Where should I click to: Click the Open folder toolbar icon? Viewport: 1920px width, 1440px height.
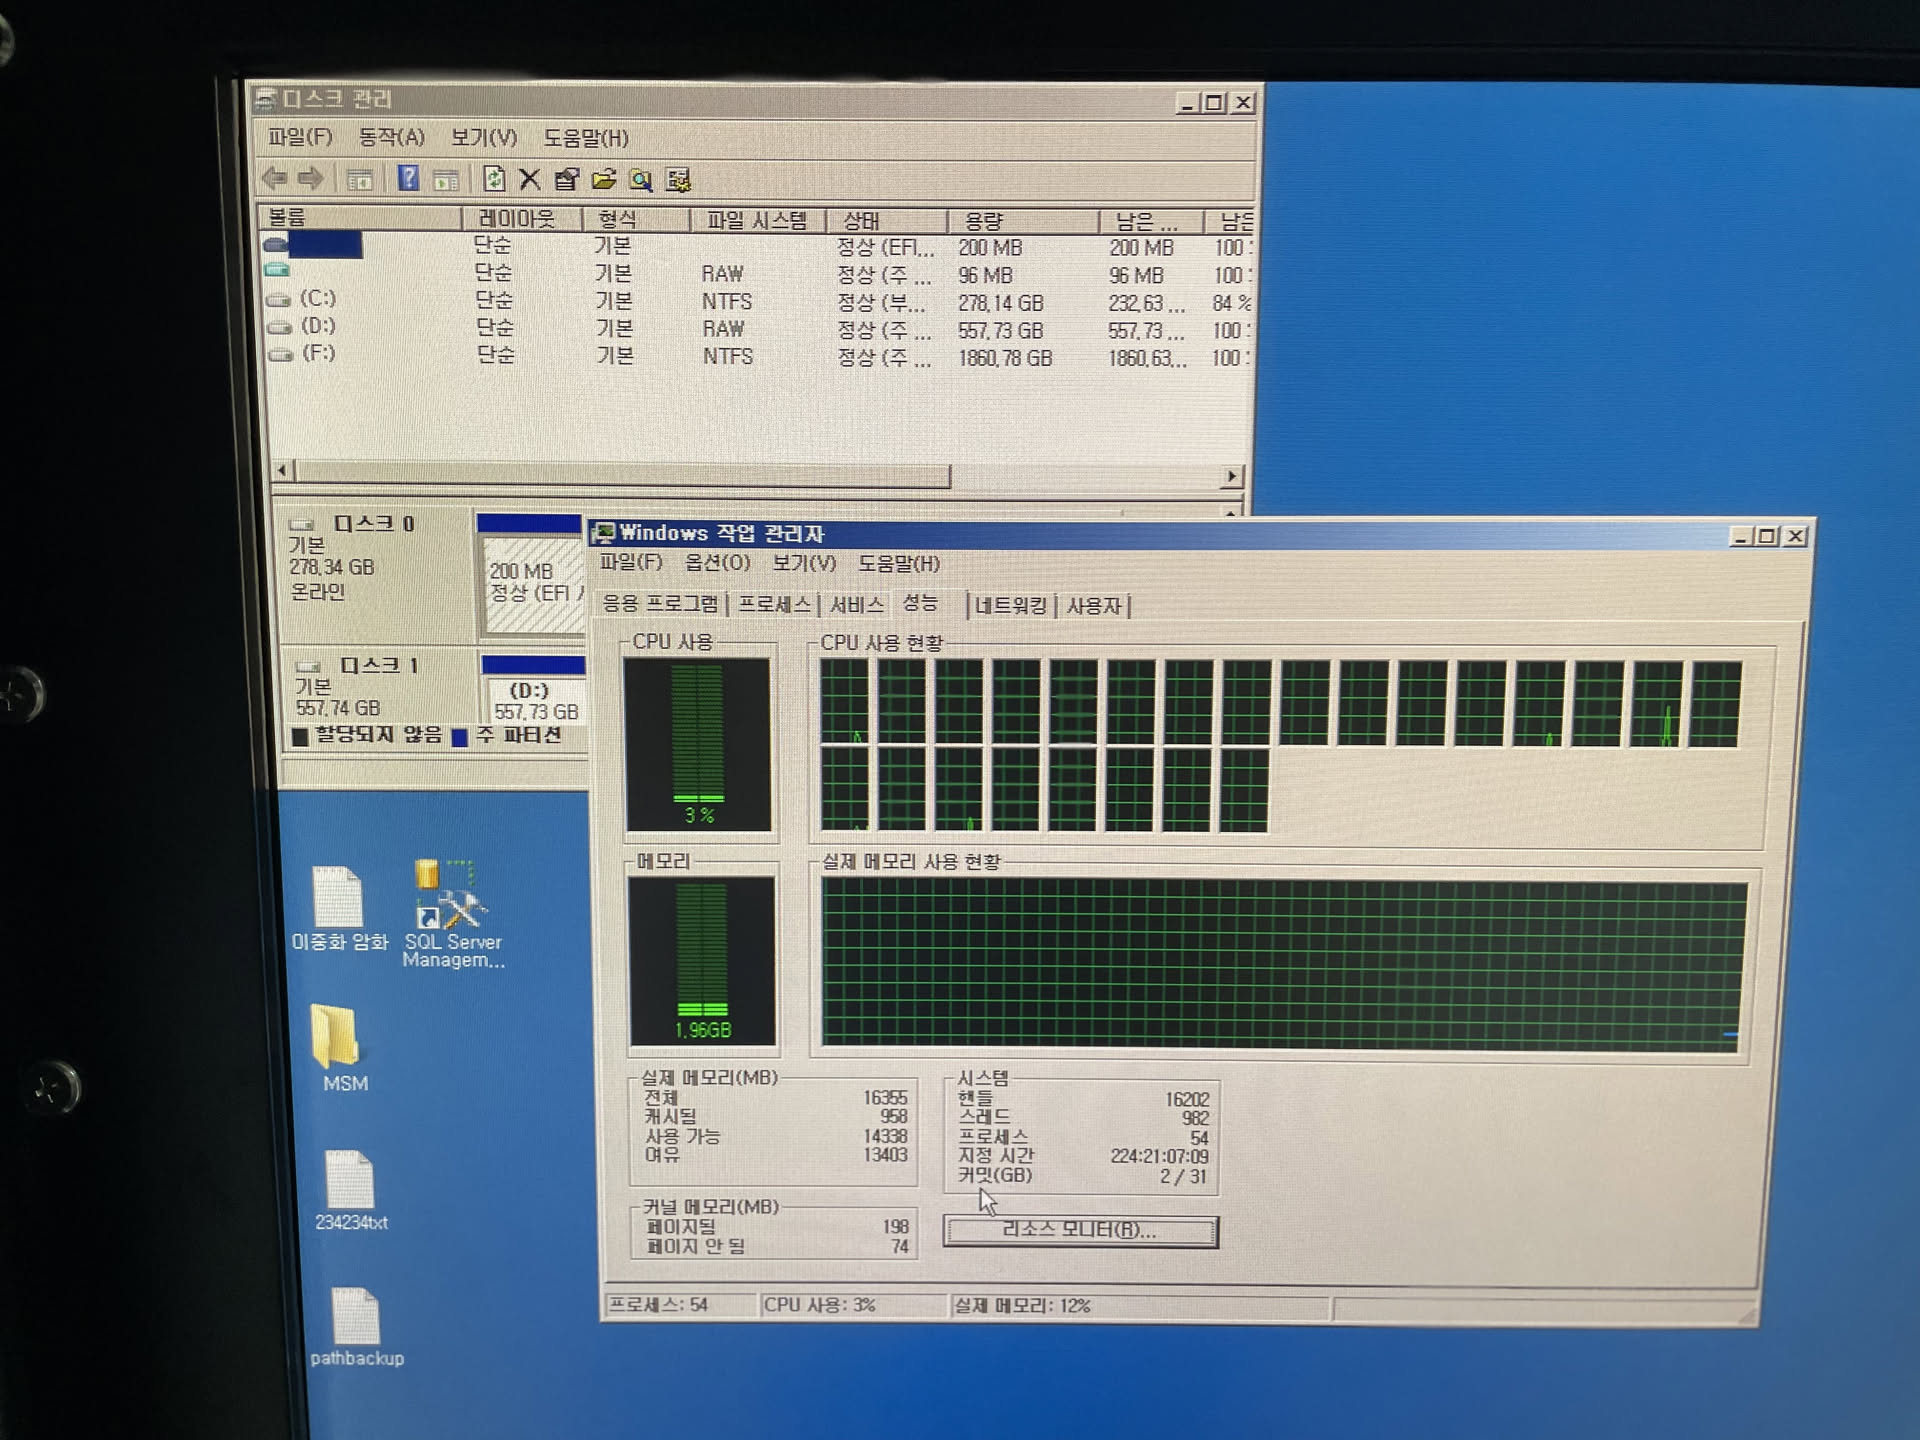point(603,180)
